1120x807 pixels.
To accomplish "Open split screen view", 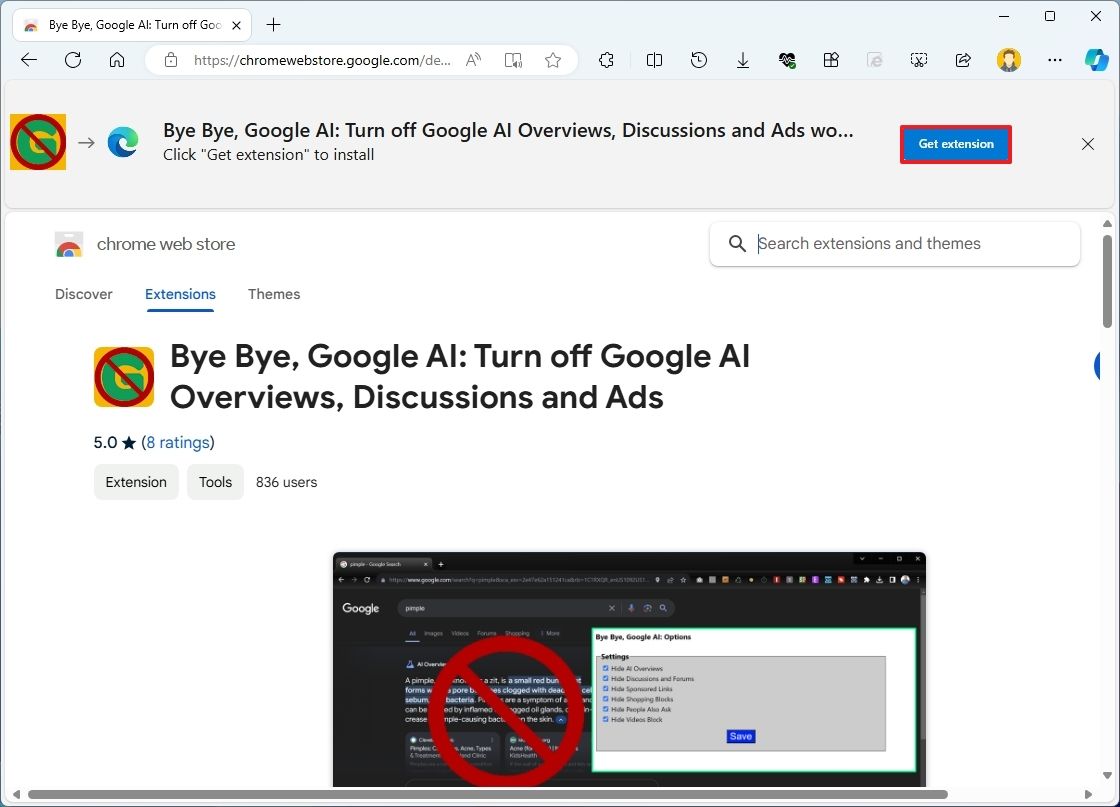I will pyautogui.click(x=654, y=60).
